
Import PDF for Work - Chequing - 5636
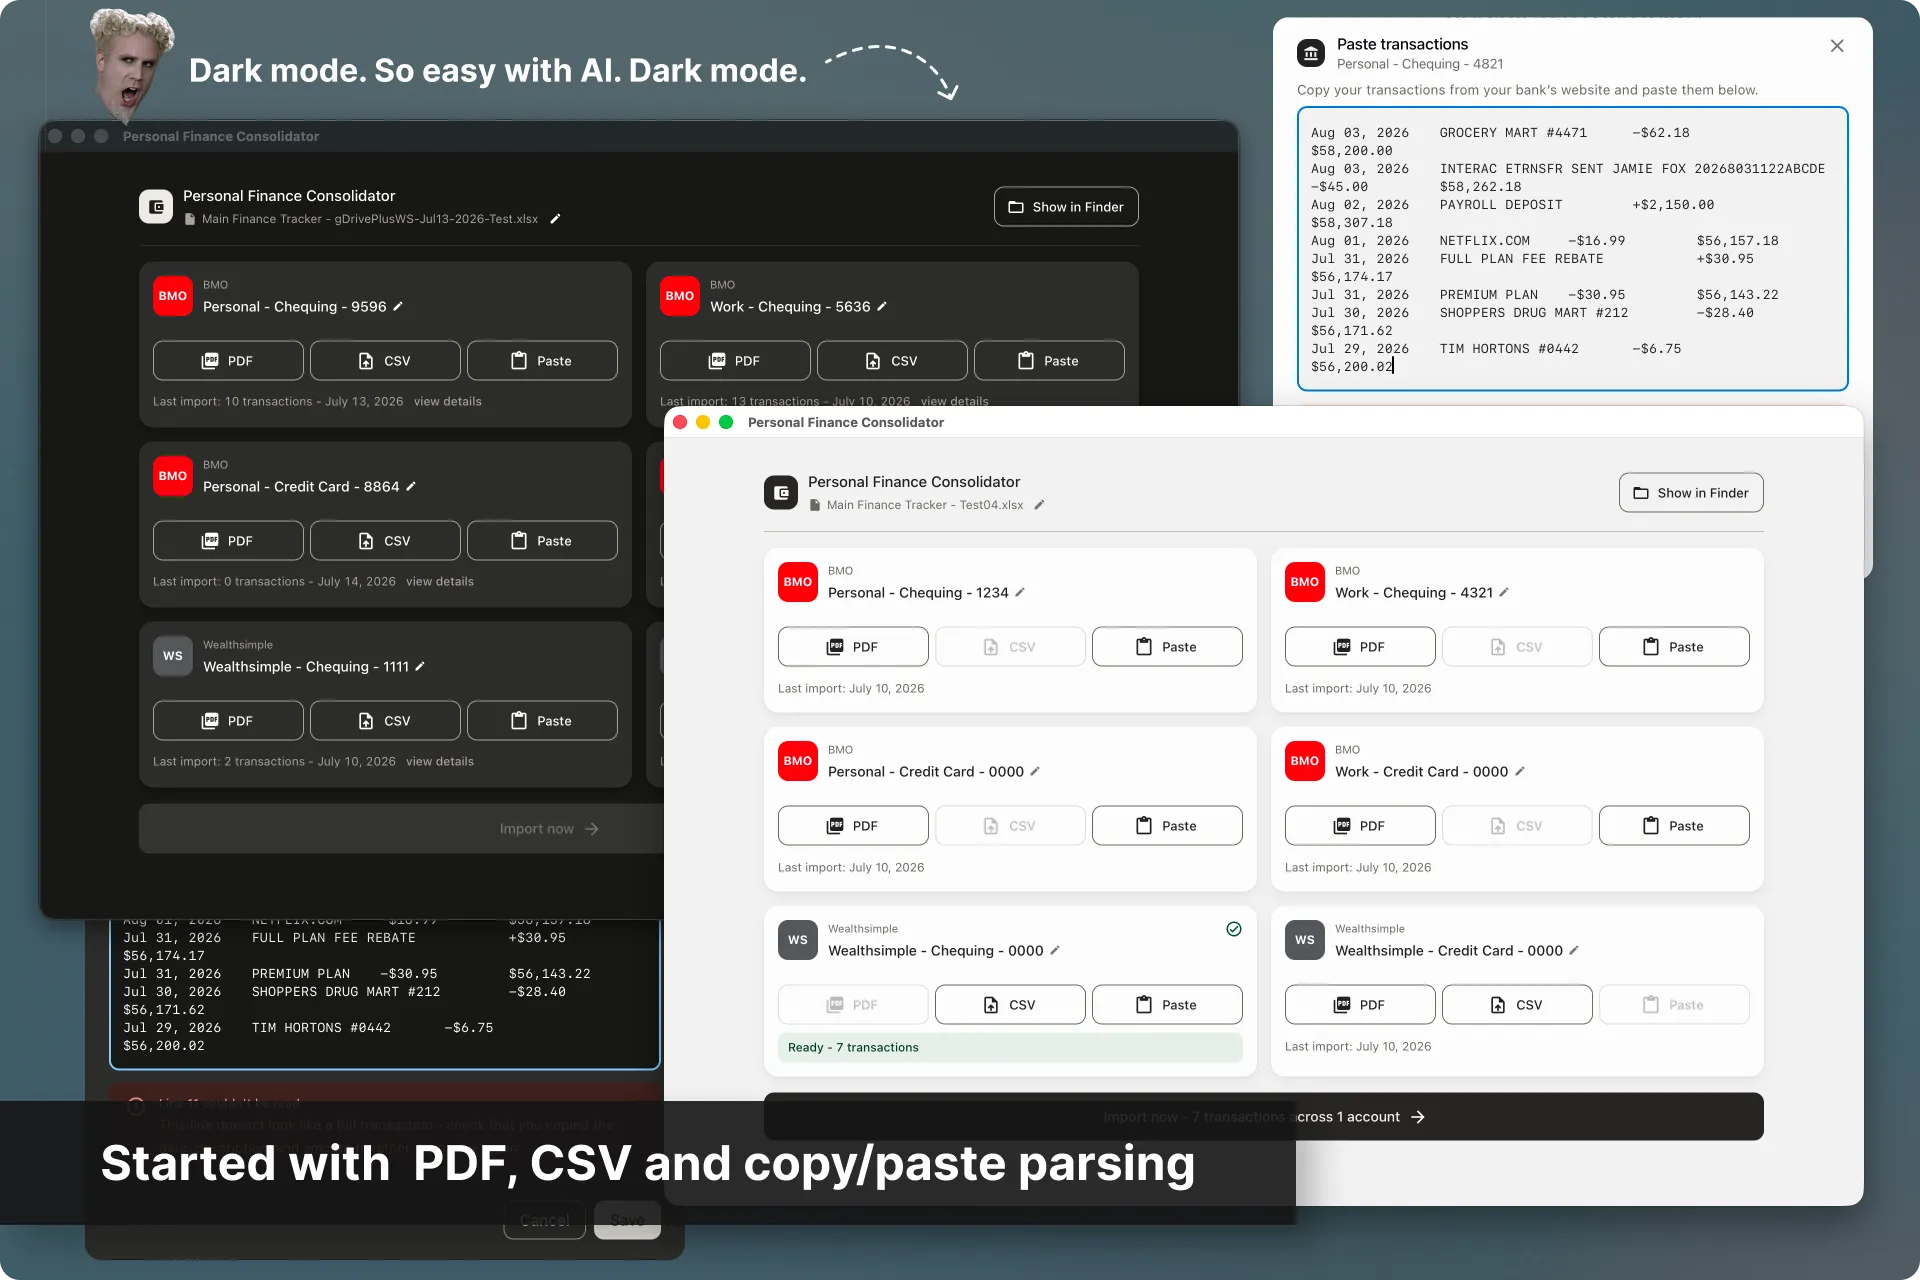(735, 361)
